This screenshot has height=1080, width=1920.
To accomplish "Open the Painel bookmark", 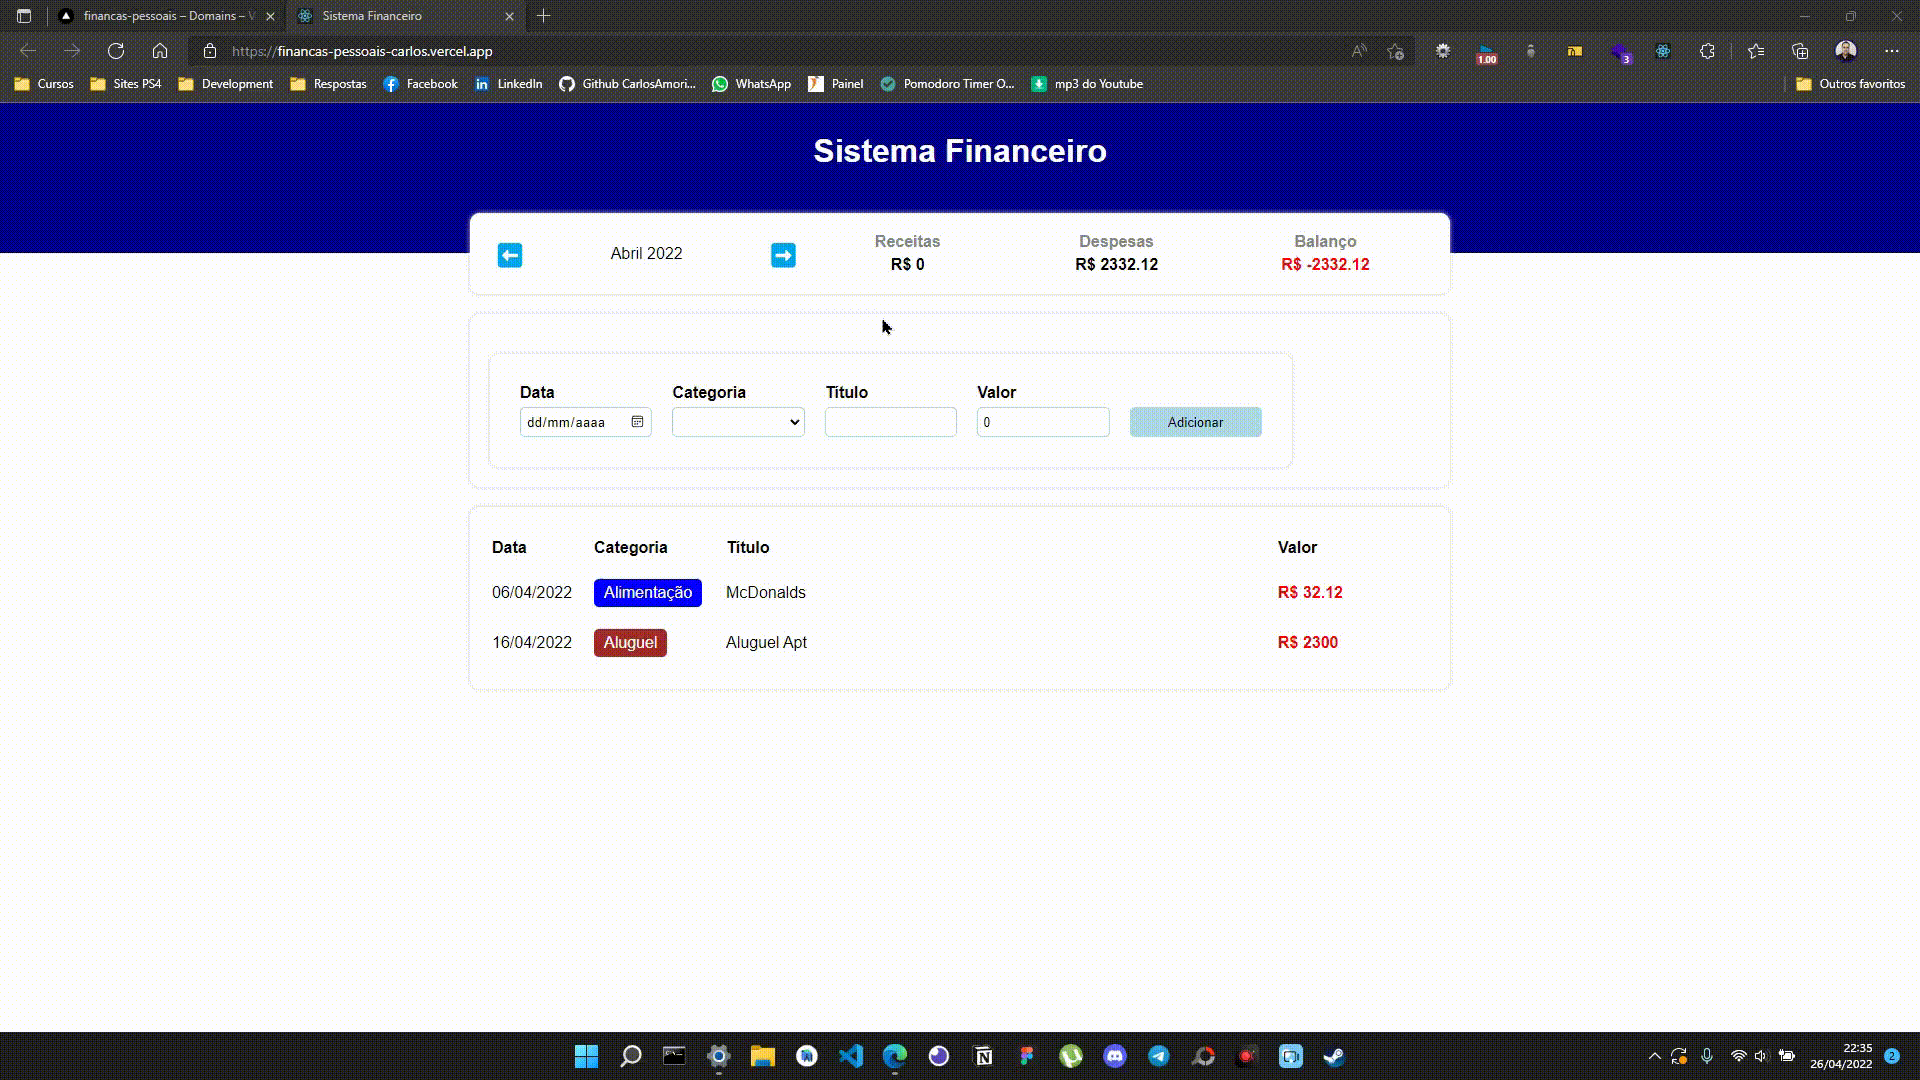I will click(835, 84).
